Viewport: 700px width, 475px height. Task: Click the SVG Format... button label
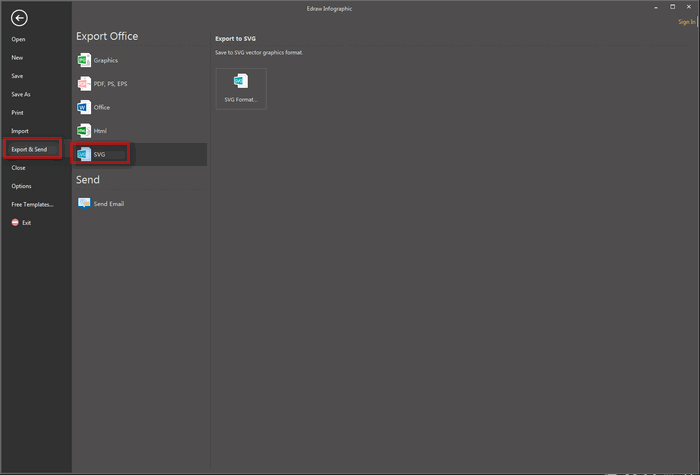241,100
